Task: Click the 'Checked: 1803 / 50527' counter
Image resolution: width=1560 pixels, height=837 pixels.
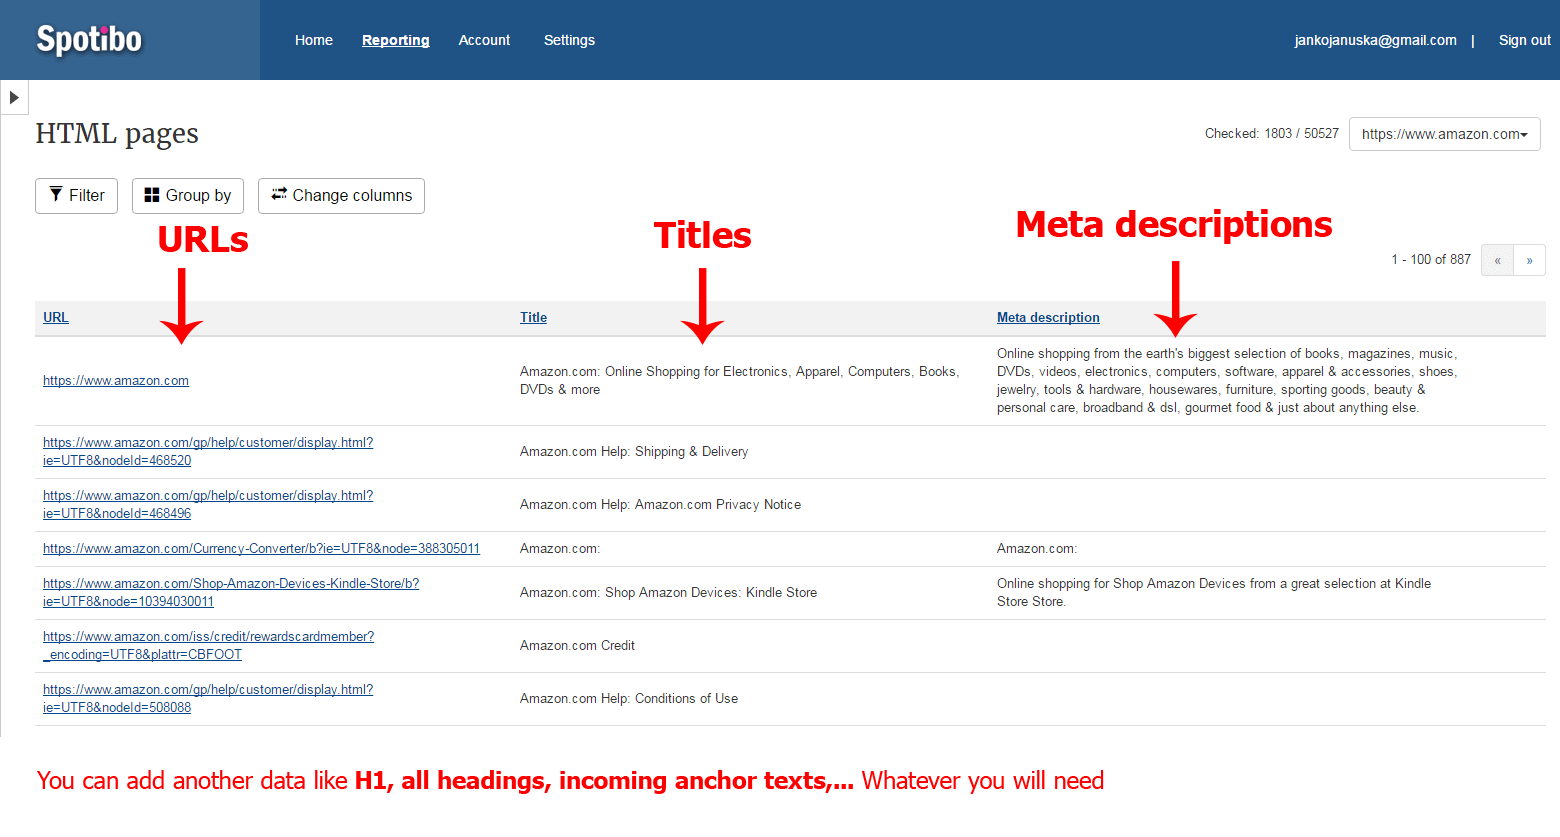Action: tap(1272, 134)
